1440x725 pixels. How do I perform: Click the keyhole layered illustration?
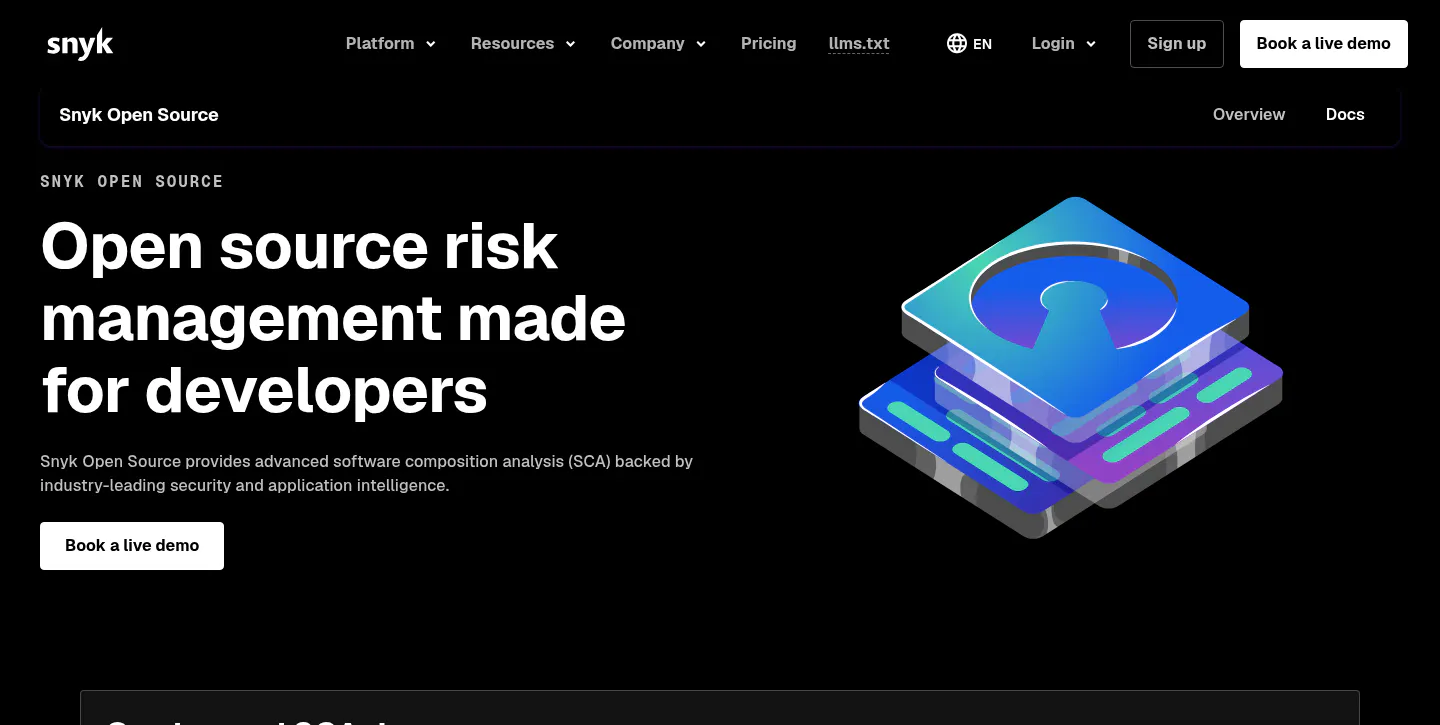tap(1071, 367)
